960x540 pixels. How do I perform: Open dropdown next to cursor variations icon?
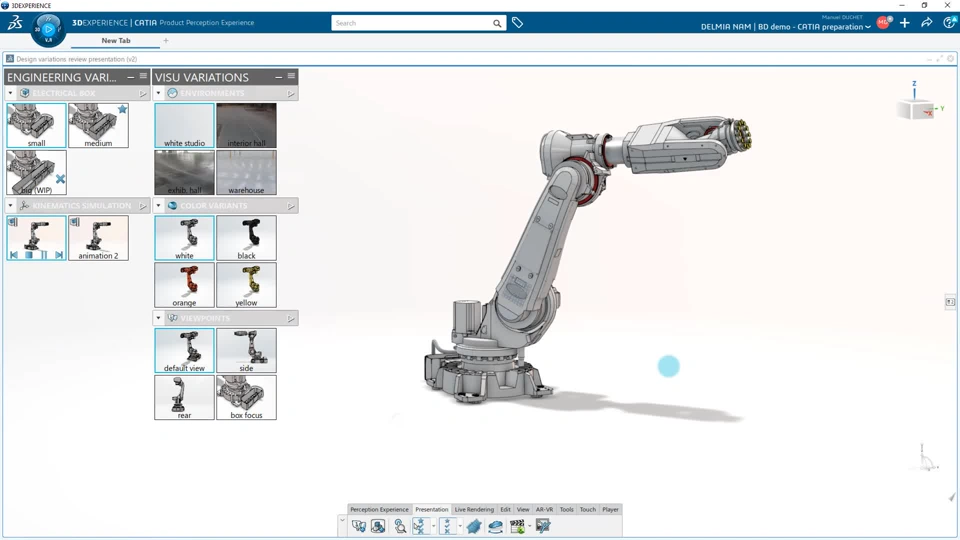coord(433,526)
